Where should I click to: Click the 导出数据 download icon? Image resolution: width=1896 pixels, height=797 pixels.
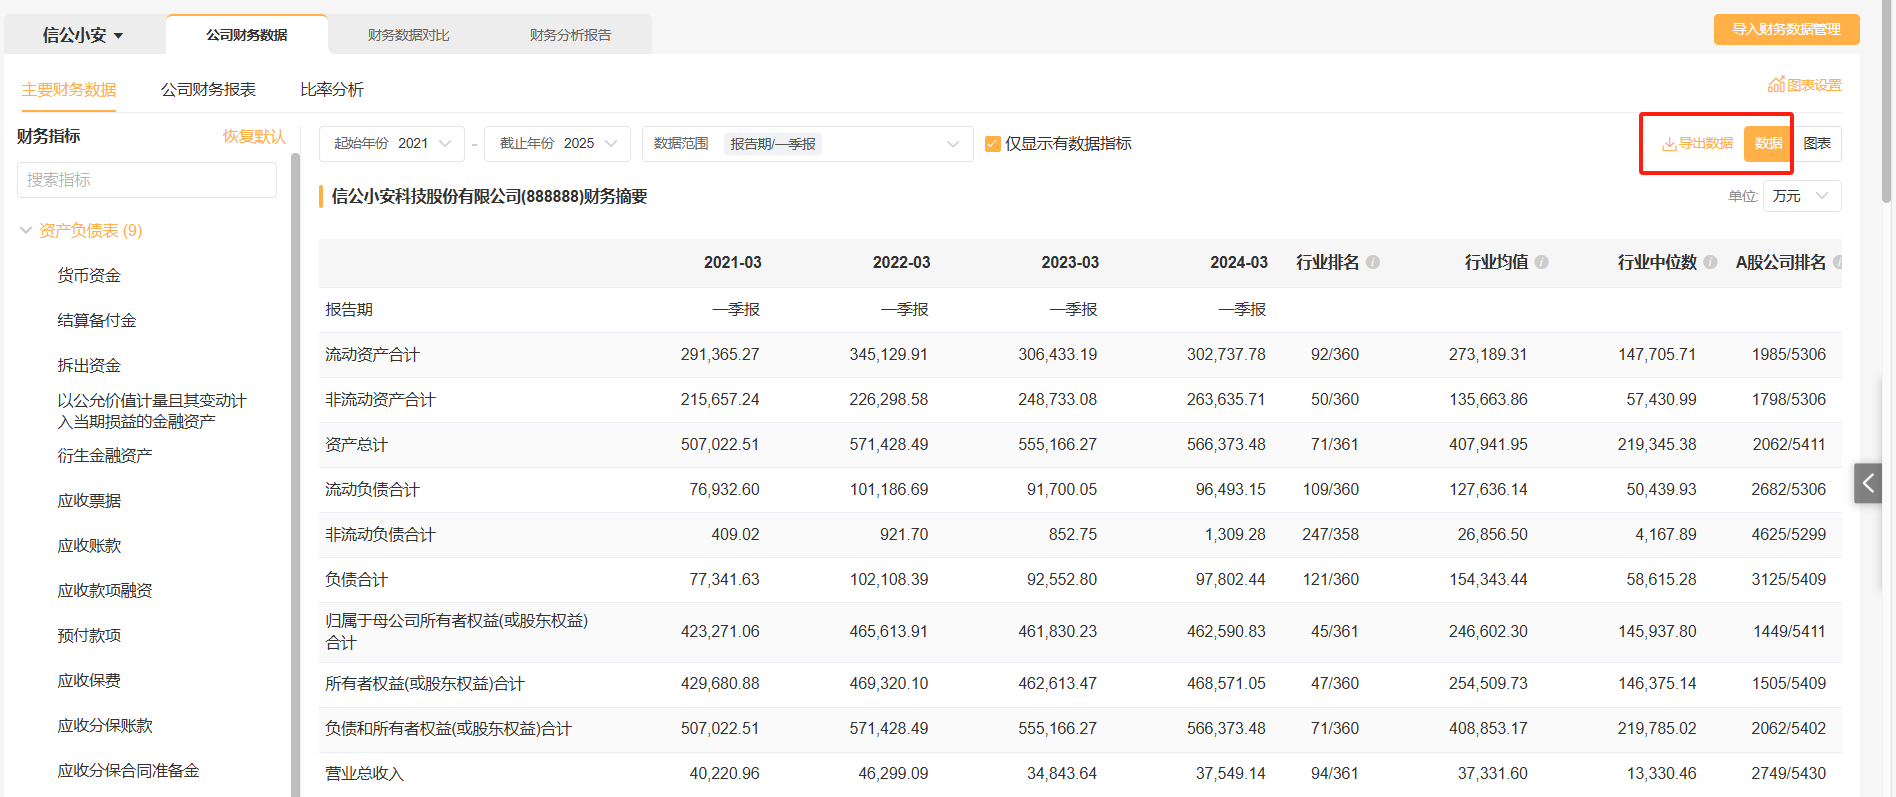(1669, 144)
